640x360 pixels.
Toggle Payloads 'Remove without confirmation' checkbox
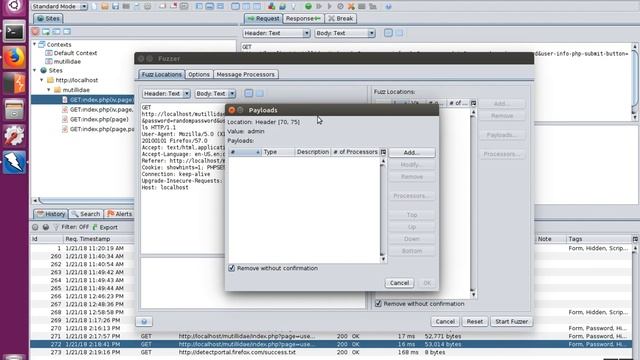(231, 268)
